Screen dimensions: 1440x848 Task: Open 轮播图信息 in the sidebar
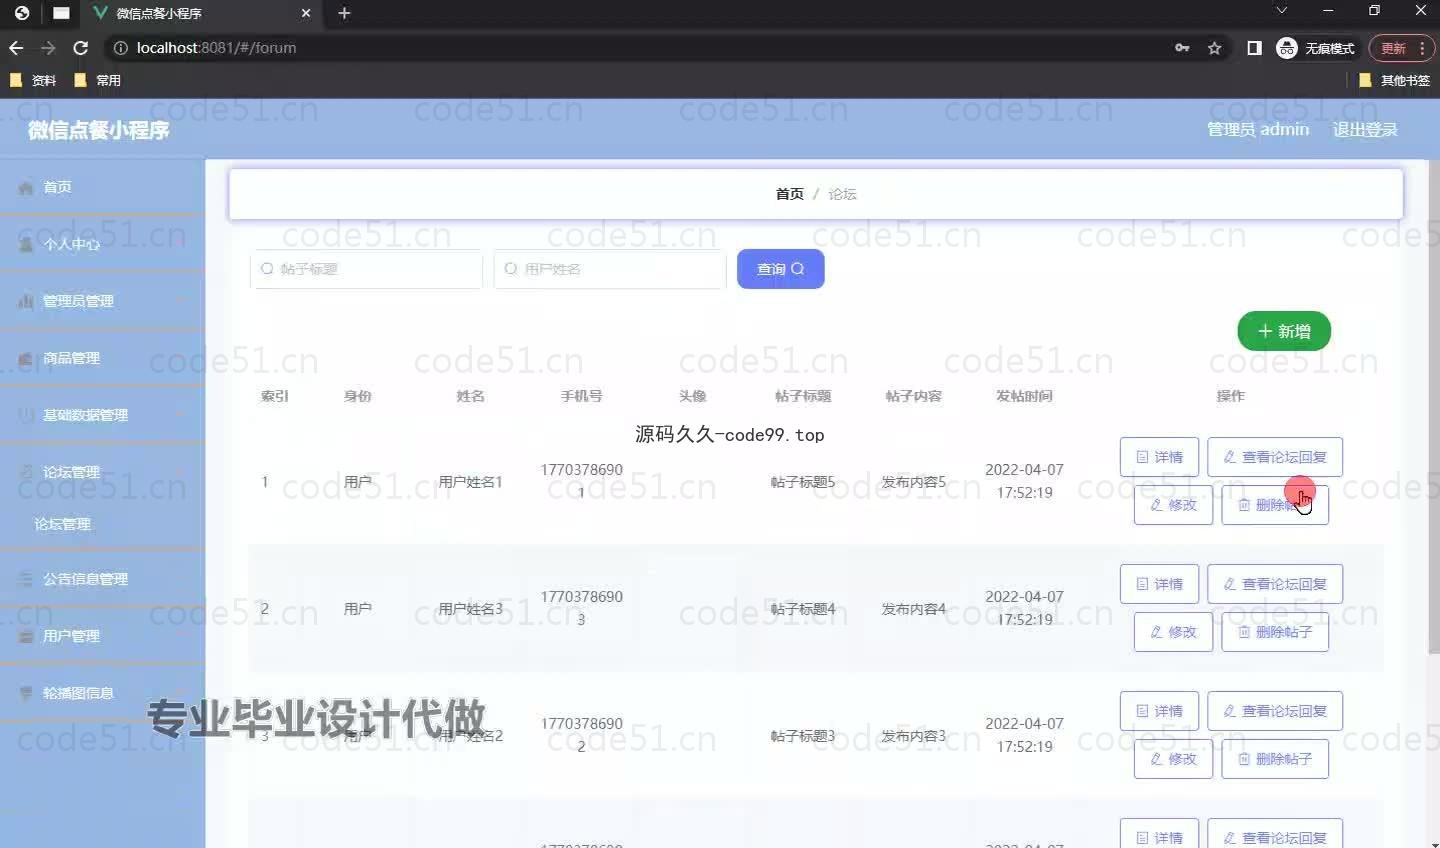(x=102, y=693)
